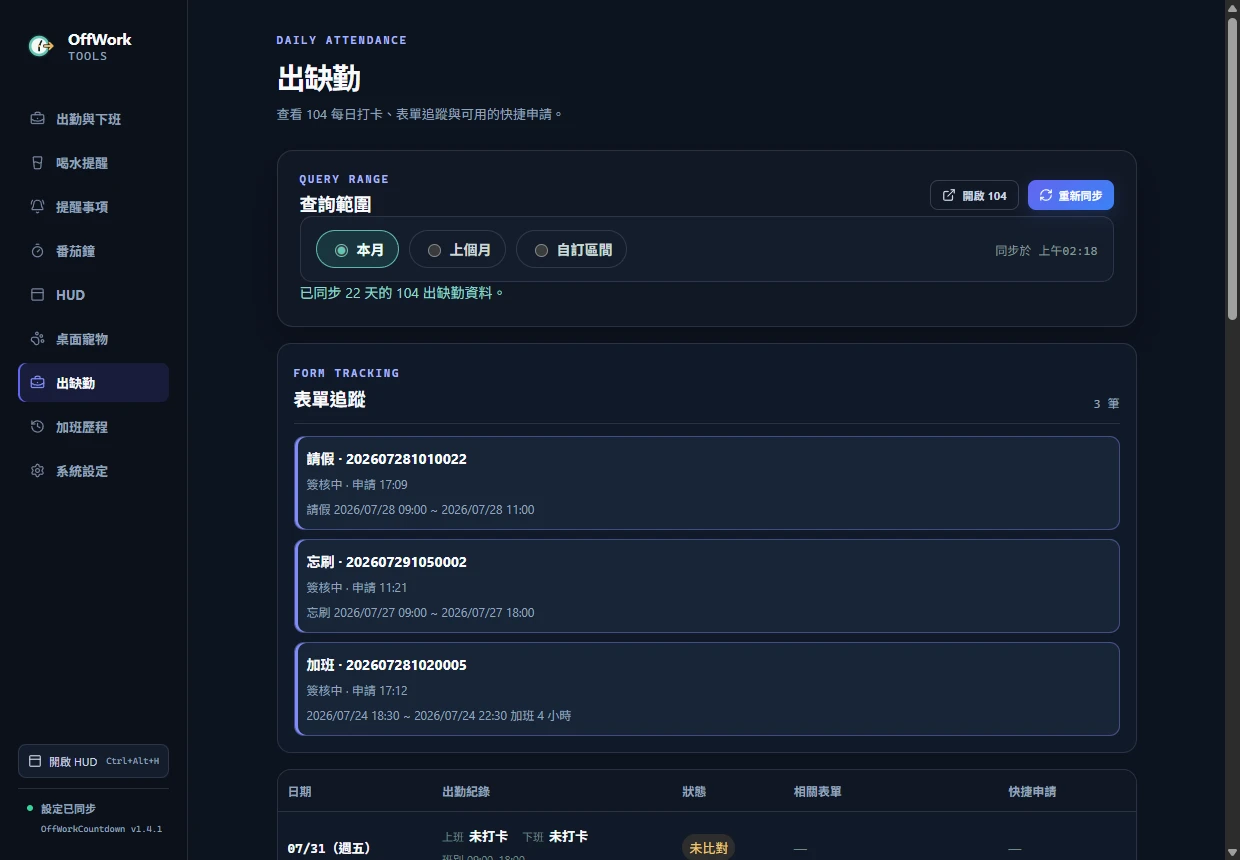The width and height of the screenshot is (1240, 860).
Task: Open 加班歷程 page
Action: (x=93, y=427)
